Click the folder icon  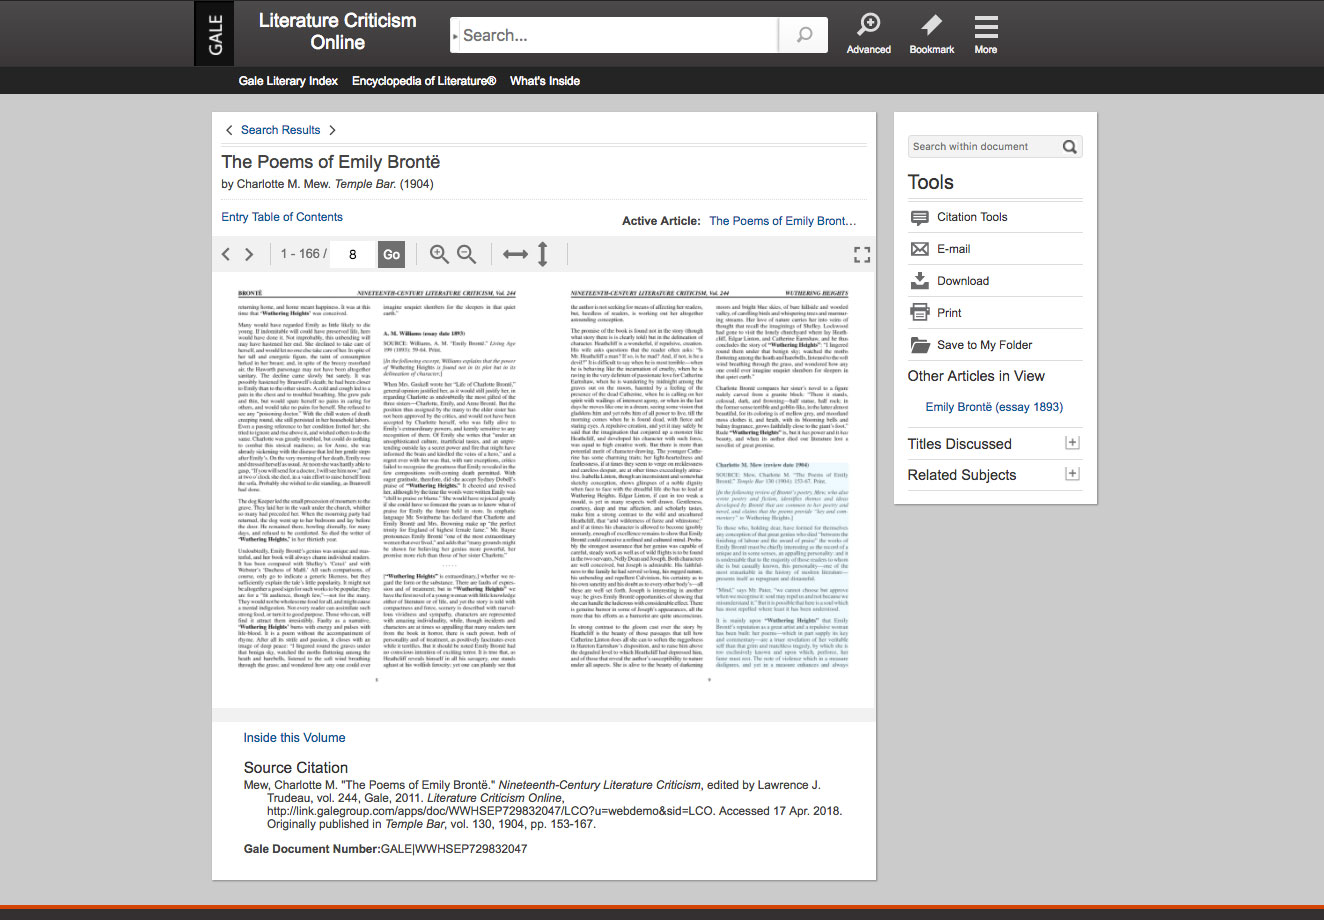(920, 345)
